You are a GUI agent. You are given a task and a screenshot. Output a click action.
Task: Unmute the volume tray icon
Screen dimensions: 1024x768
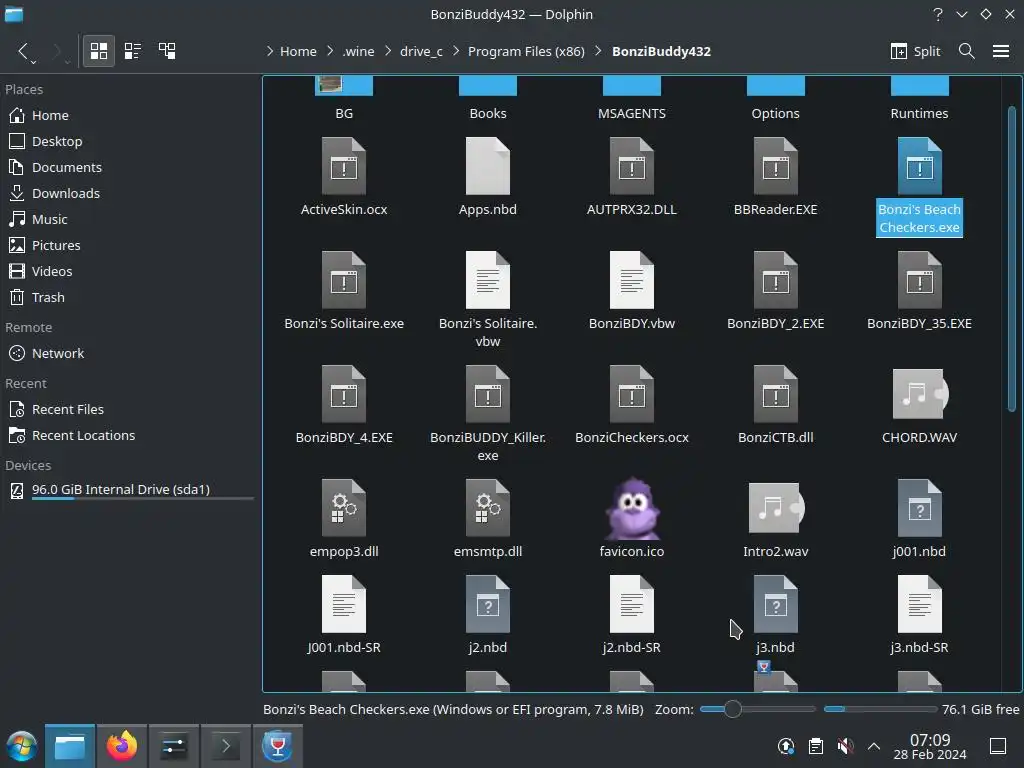point(845,746)
